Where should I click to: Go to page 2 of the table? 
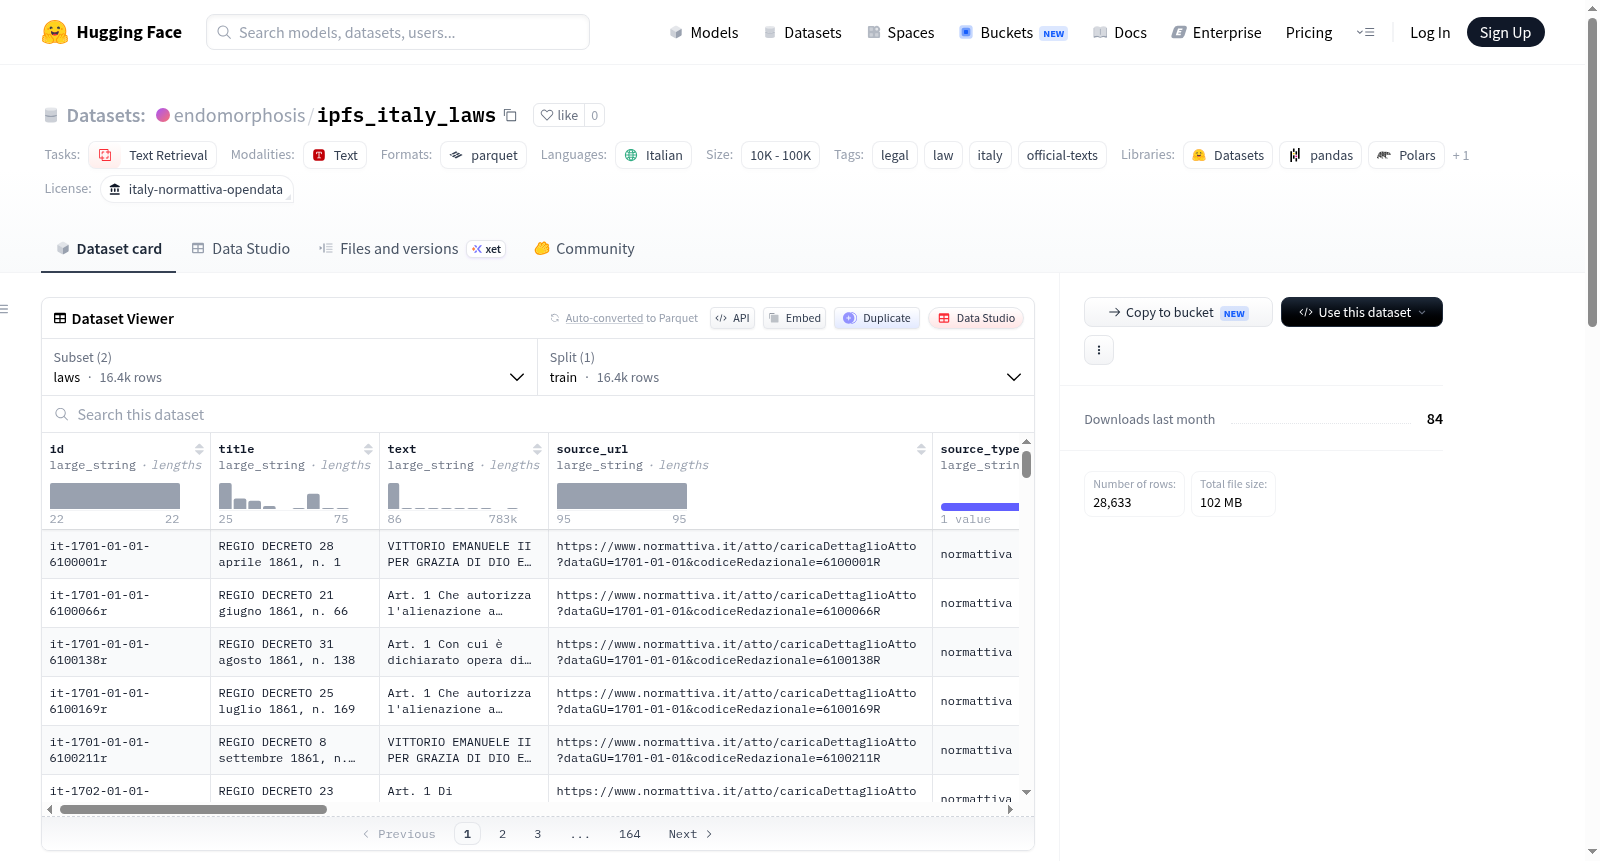pyautogui.click(x=502, y=834)
